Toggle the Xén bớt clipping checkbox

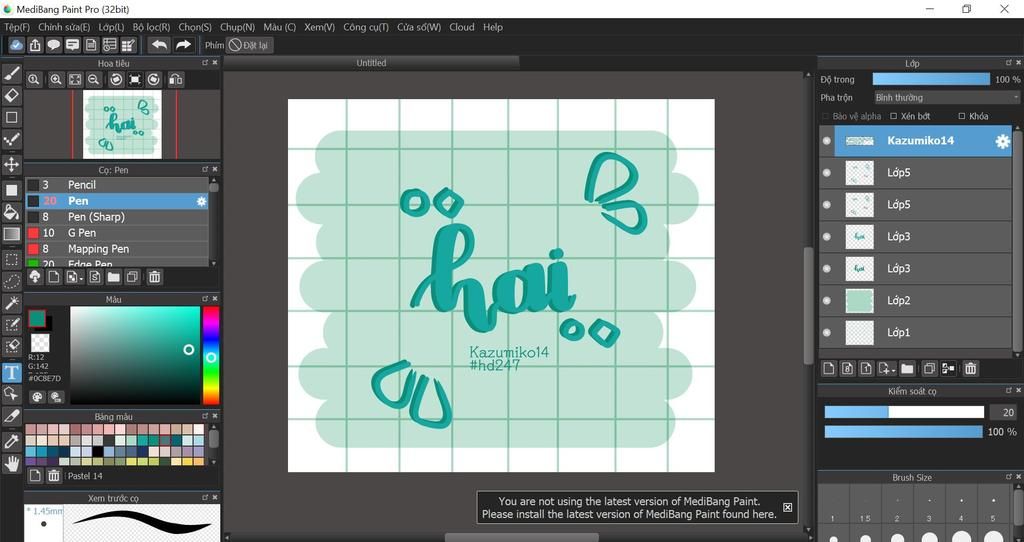click(893, 116)
